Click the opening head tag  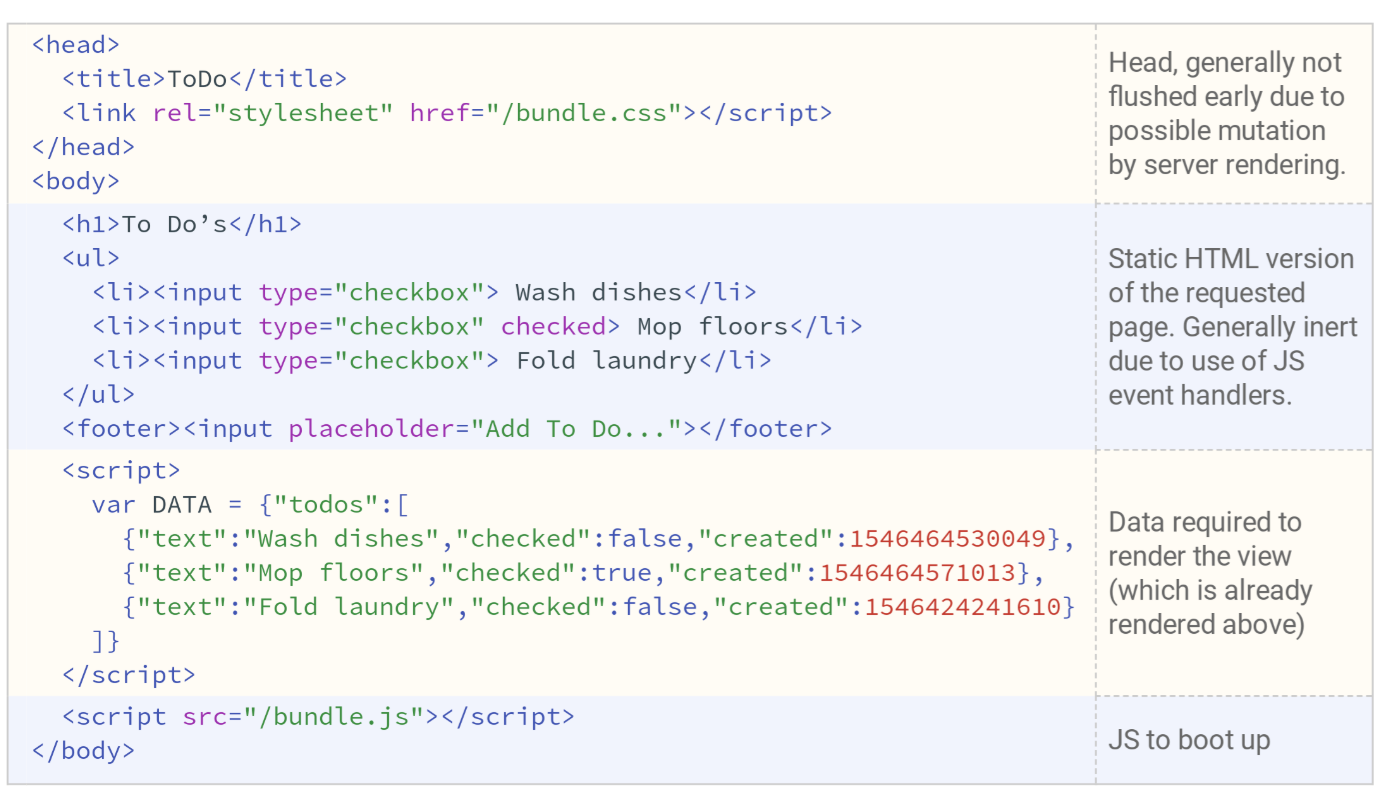point(76,45)
